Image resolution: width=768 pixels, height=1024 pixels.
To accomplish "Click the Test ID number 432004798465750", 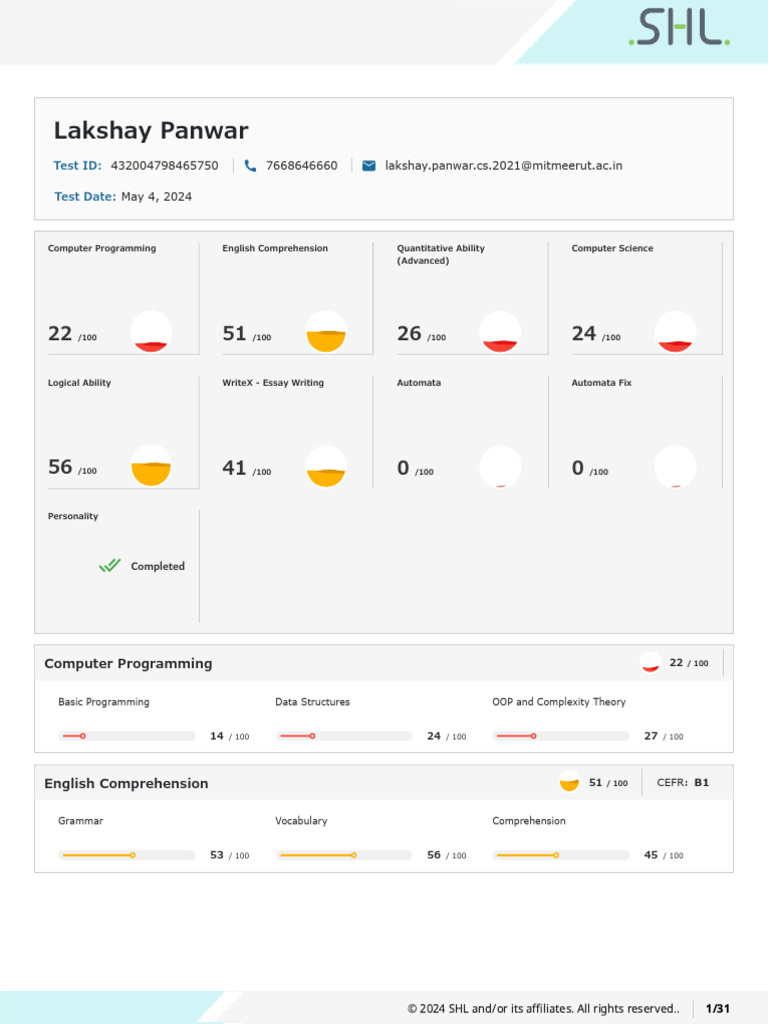I will click(x=164, y=166).
